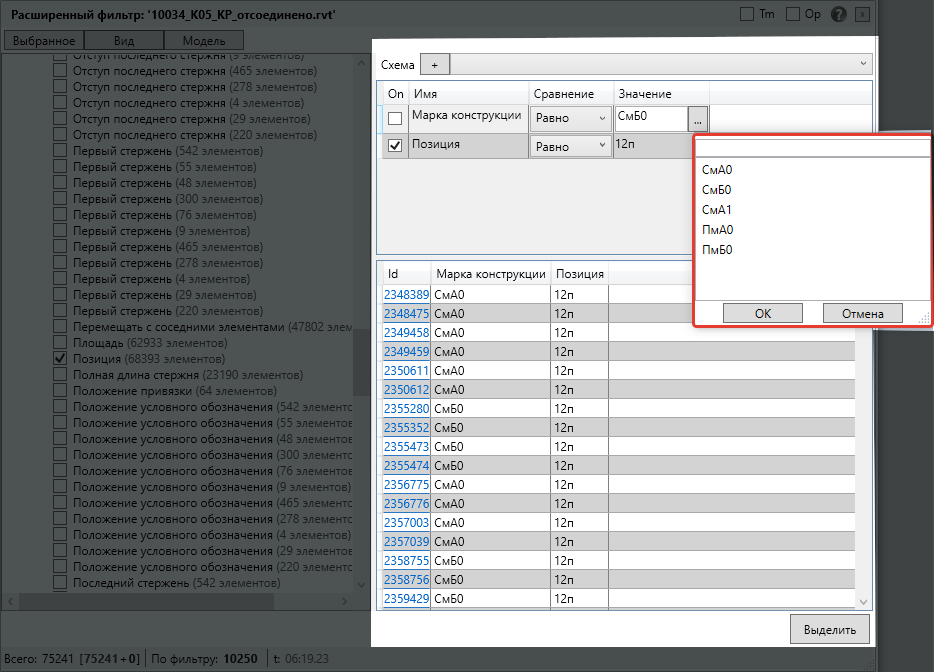Image resolution: width=934 pixels, height=672 pixels.
Task: Select СмА1 in the value list
Action: pyautogui.click(x=717, y=210)
